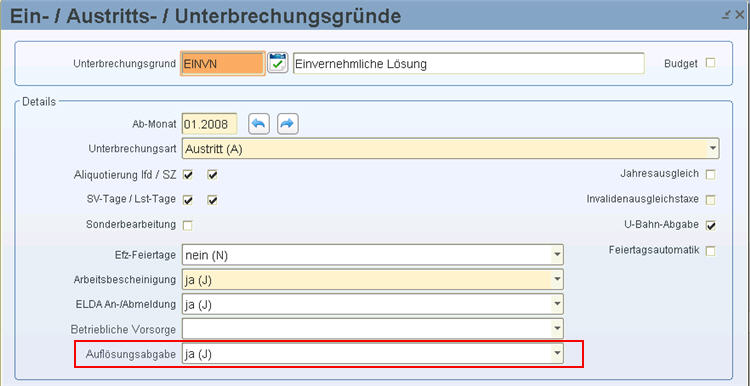Click the Einvernehmliche Lösung description field

(x=468, y=64)
